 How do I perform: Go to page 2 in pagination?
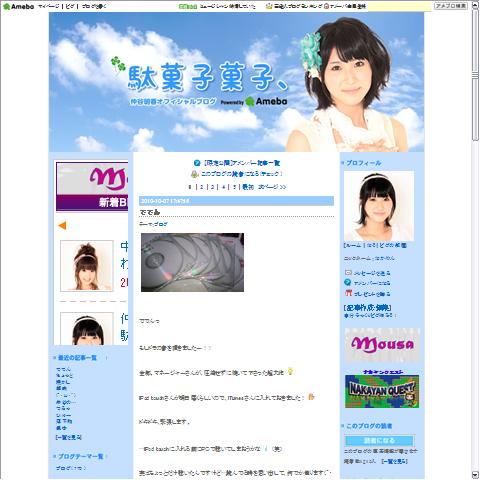(x=201, y=187)
